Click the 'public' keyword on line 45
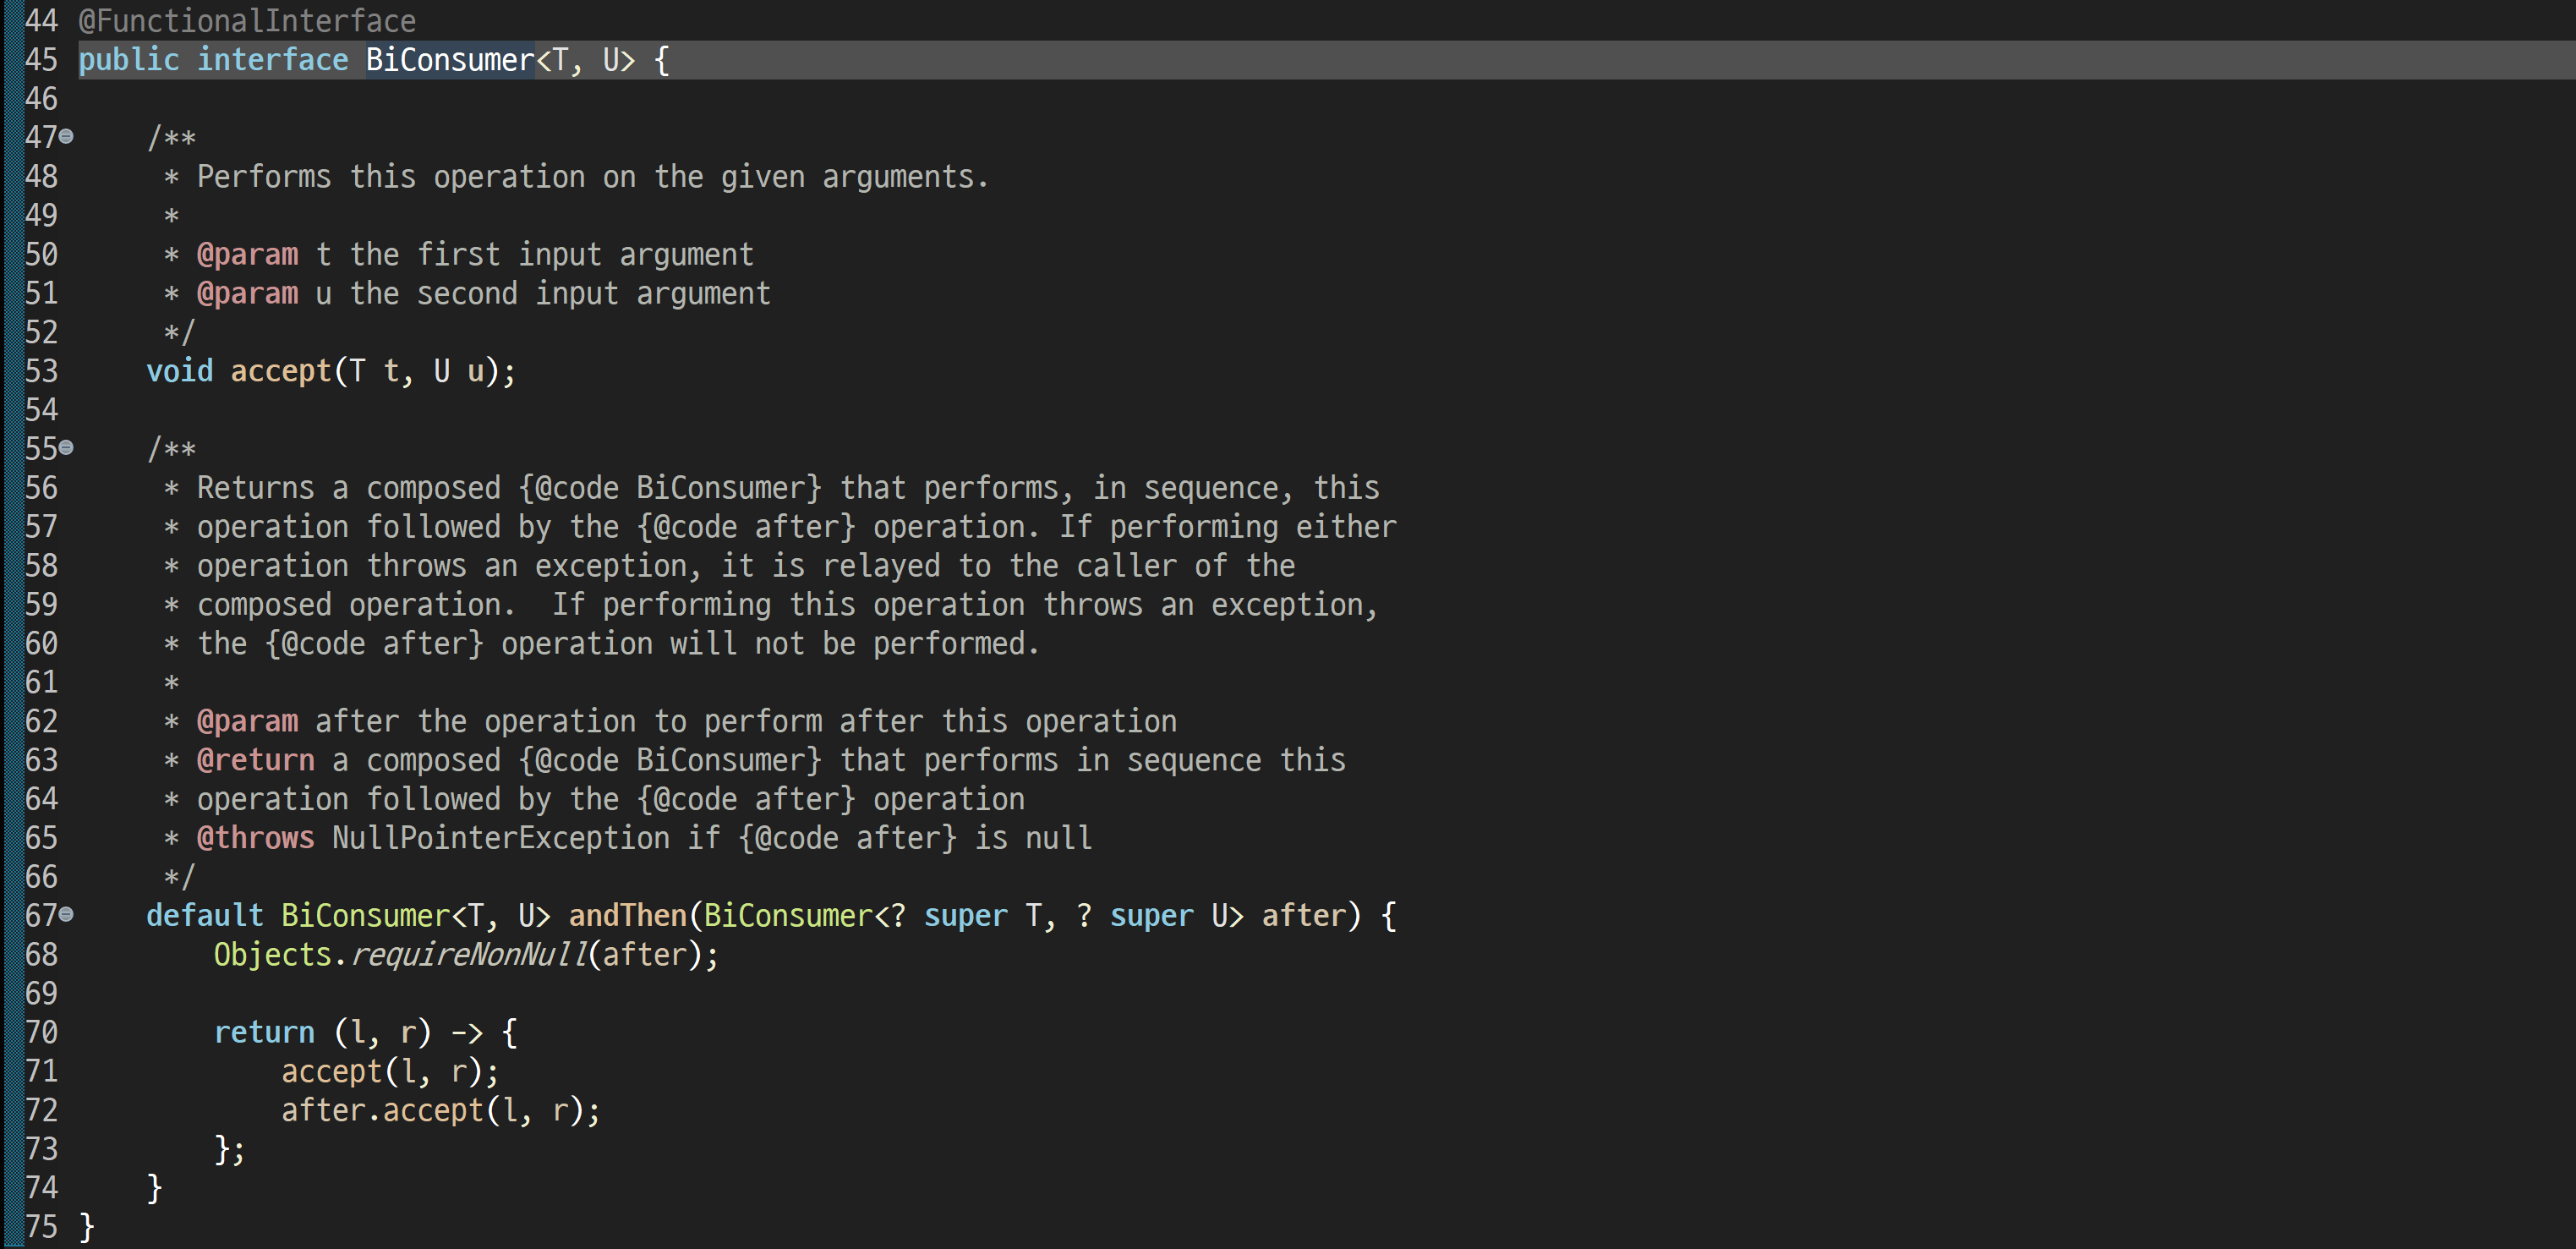Viewport: 2576px width, 1249px height. pyautogui.click(x=129, y=60)
